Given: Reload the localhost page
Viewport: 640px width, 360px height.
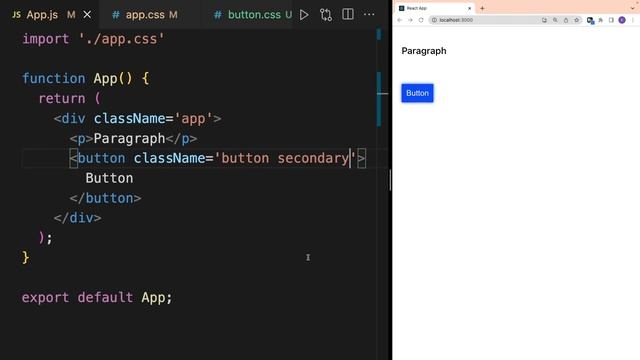Looking at the screenshot, I should pyautogui.click(x=421, y=20).
